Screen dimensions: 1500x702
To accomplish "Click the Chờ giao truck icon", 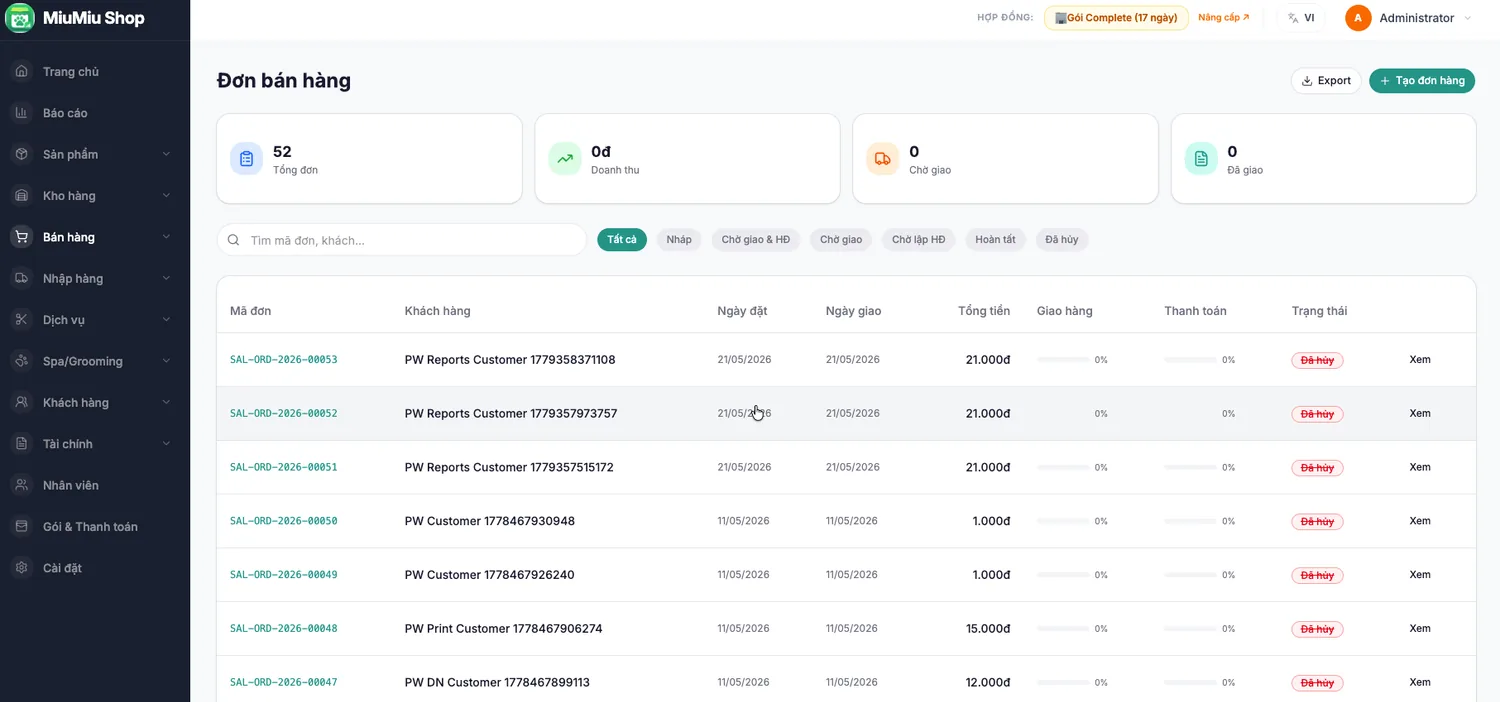I will 883,159.
